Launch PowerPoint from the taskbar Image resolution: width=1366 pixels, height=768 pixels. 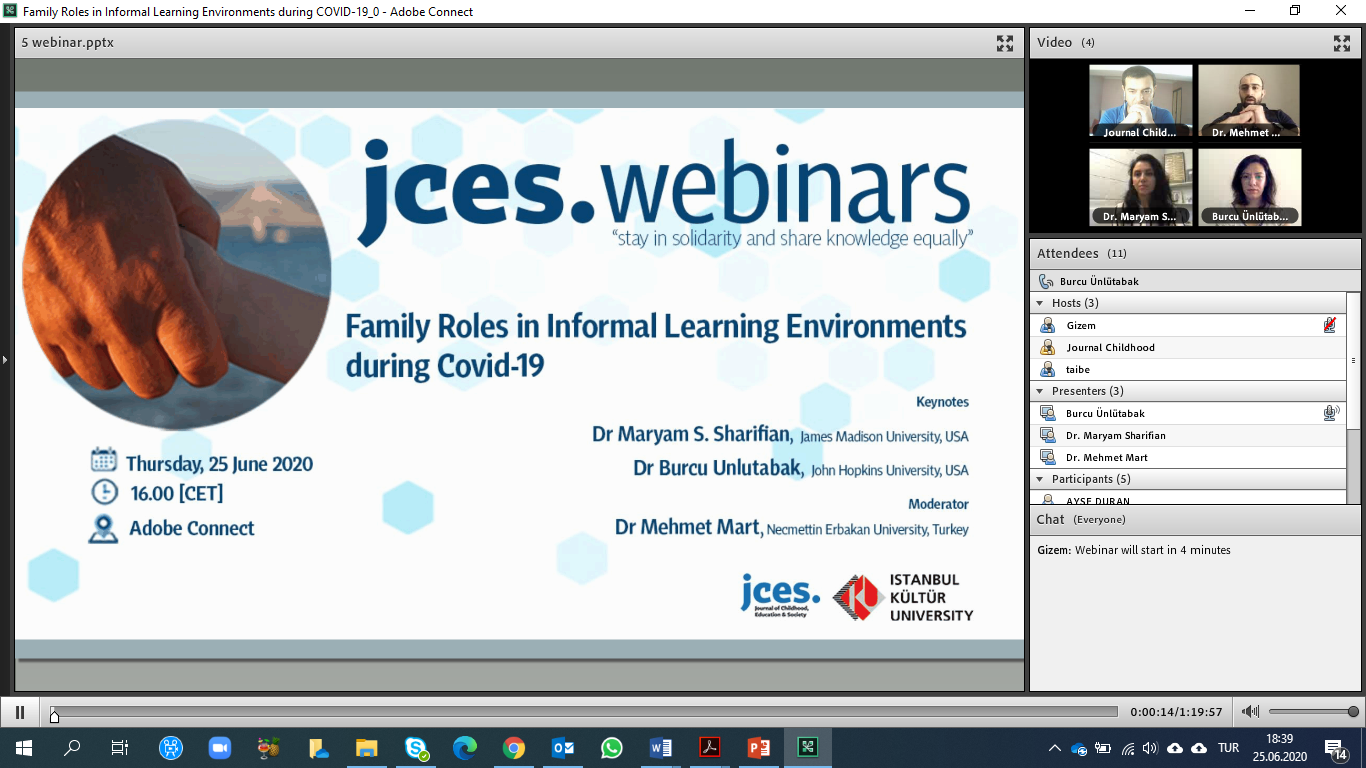[758, 748]
